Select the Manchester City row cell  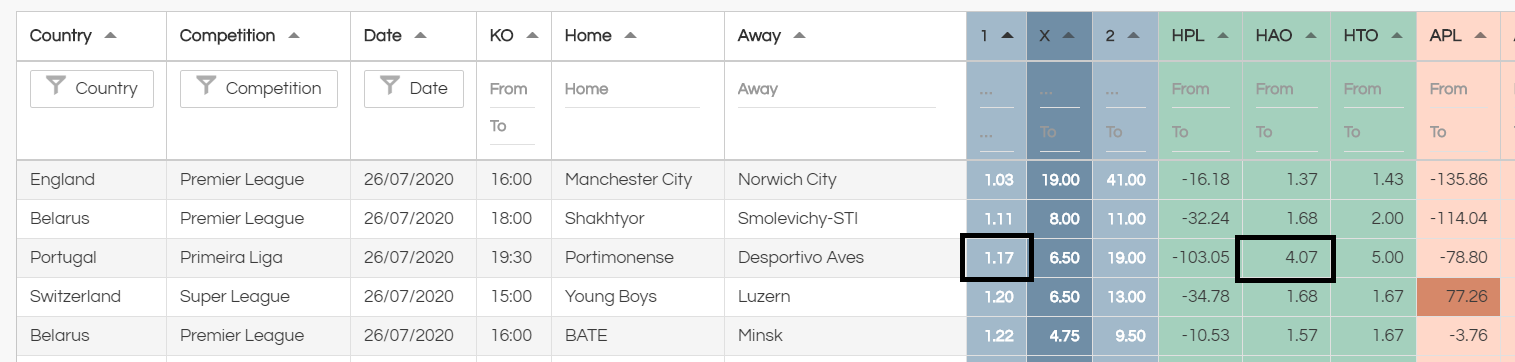coord(638,180)
